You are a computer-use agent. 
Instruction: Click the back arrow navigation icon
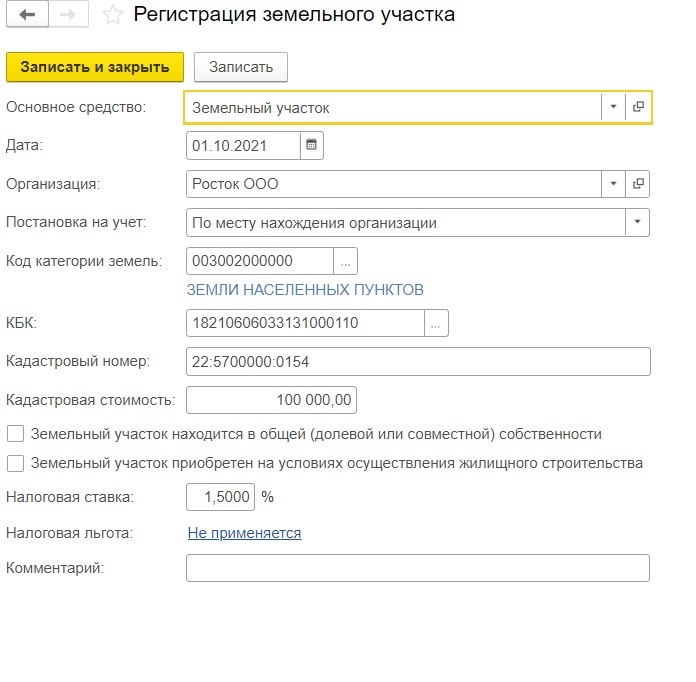[27, 15]
